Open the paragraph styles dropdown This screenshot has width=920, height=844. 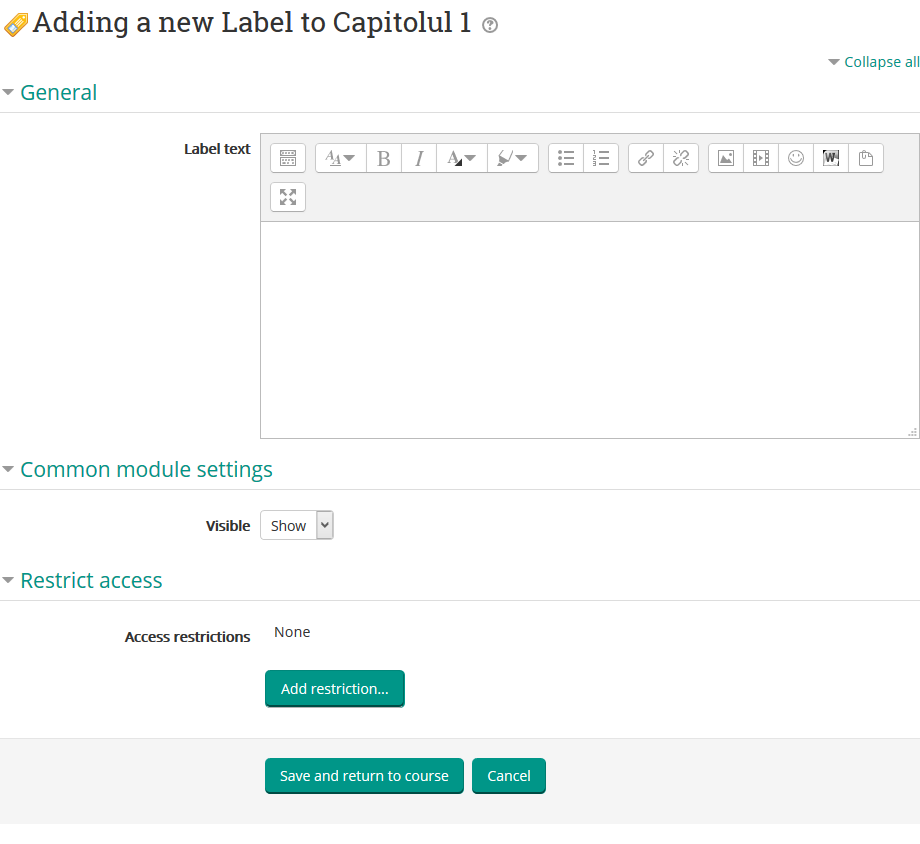tap(340, 157)
